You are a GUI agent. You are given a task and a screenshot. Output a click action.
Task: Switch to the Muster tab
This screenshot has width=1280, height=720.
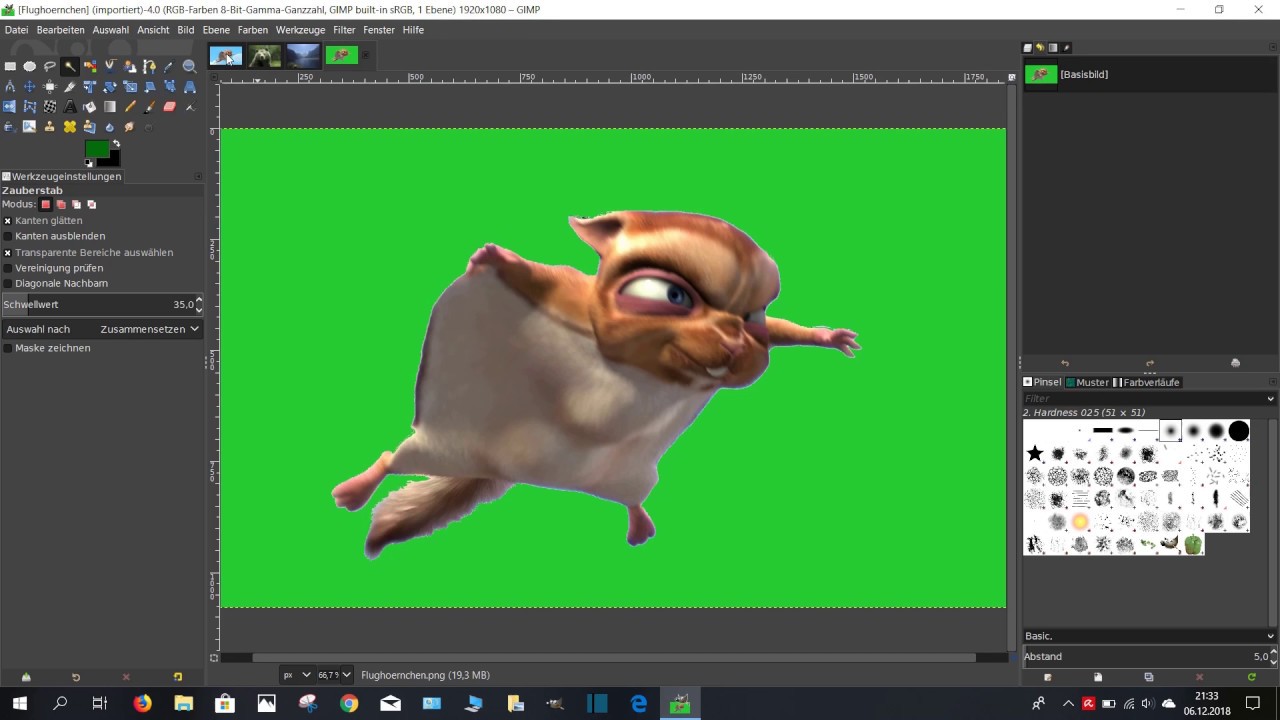1087,382
